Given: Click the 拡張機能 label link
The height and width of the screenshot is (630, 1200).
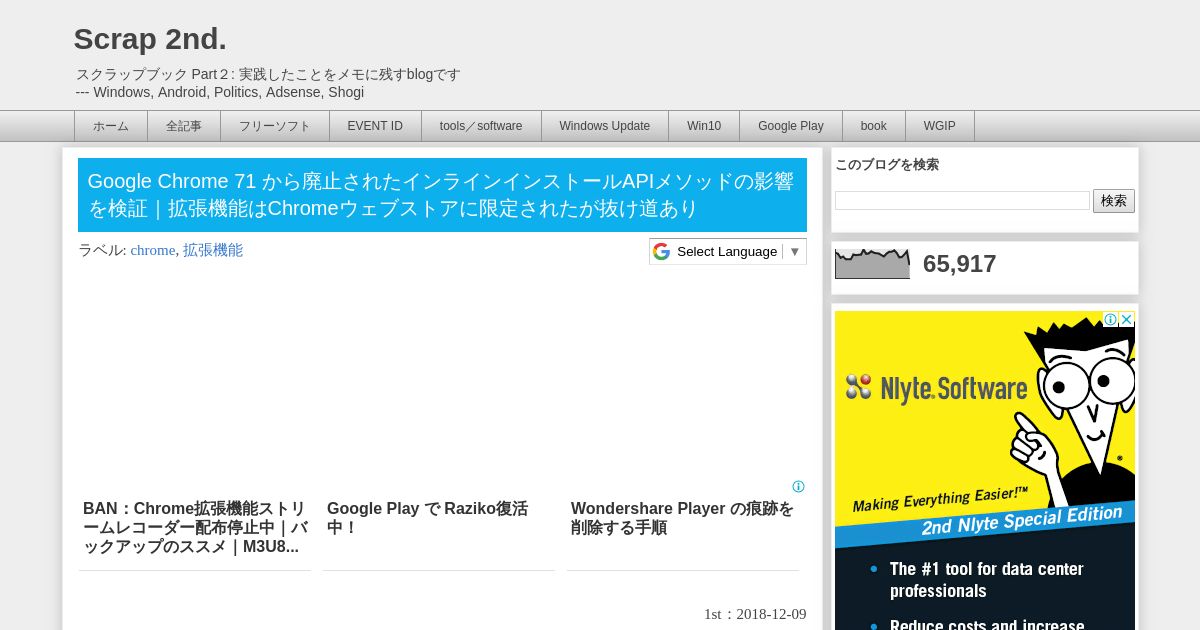Looking at the screenshot, I should click(213, 250).
